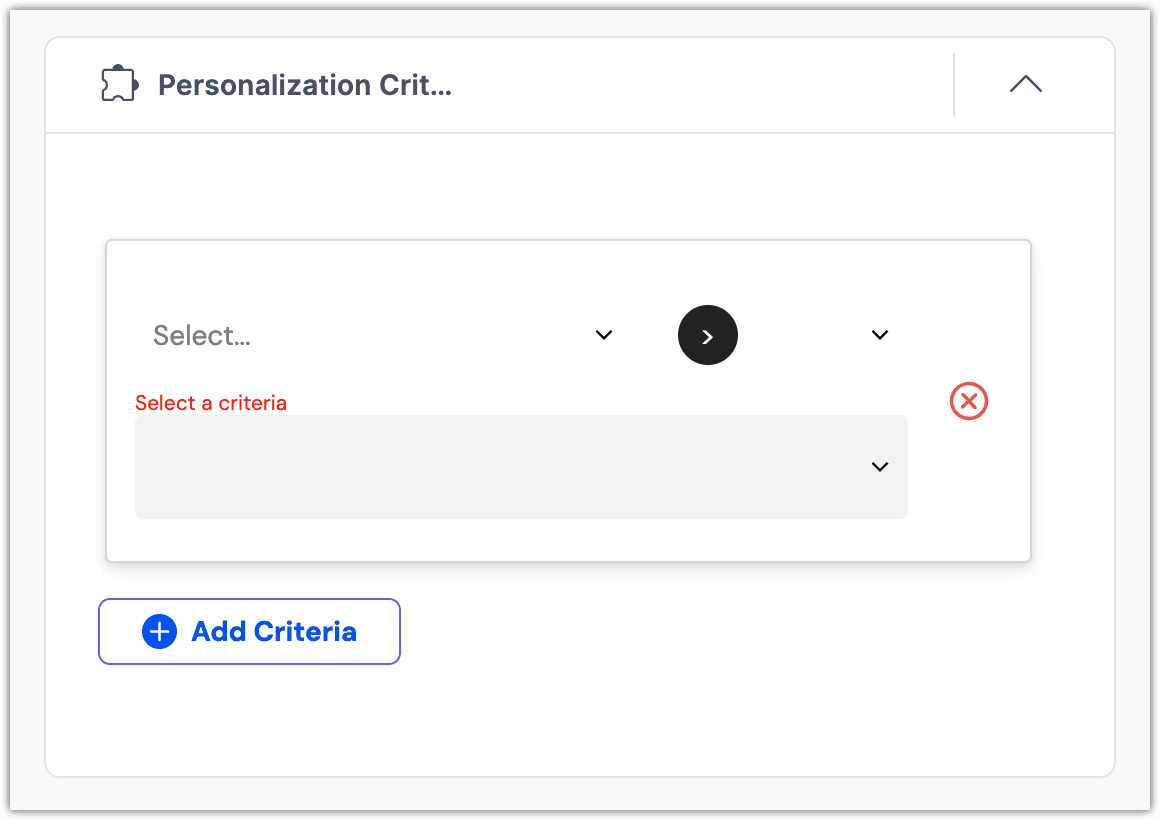
Task: Collapse the Personalization Criteria panel
Action: [x=1025, y=85]
